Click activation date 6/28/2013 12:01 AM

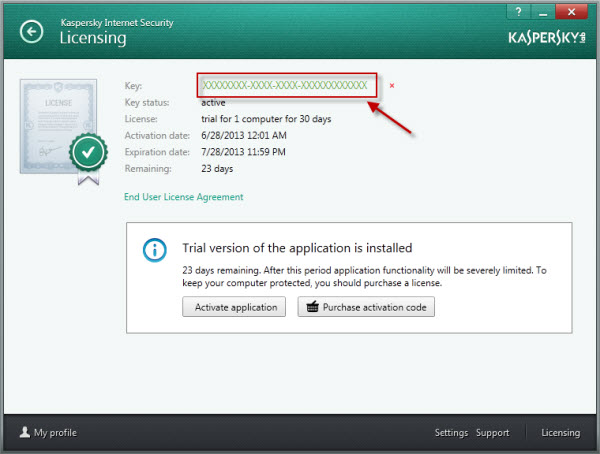(244, 136)
